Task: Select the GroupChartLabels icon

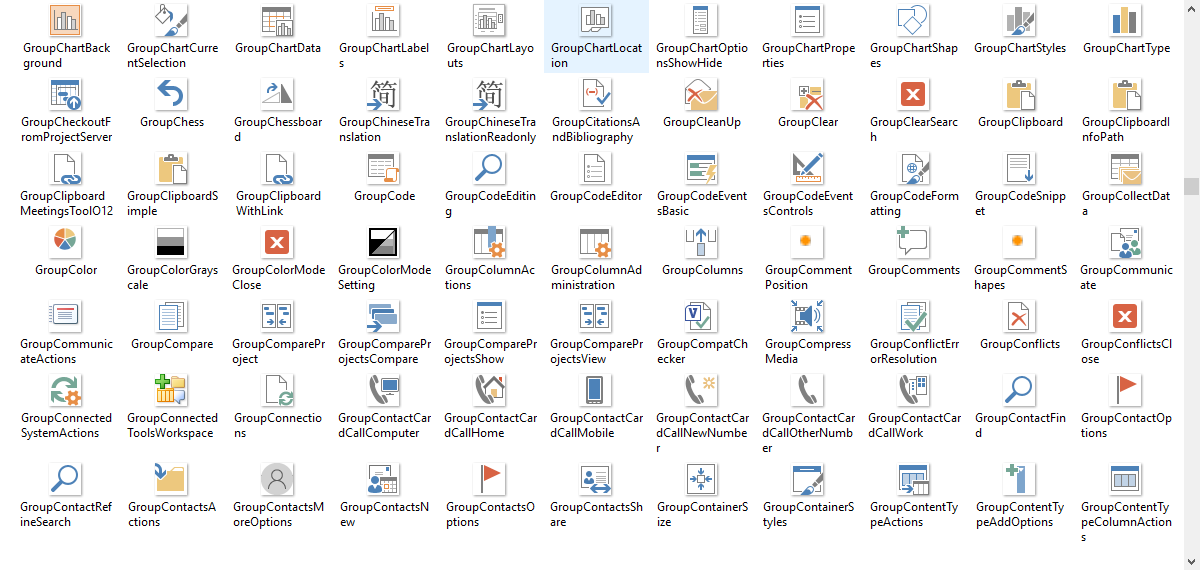Action: click(x=384, y=20)
